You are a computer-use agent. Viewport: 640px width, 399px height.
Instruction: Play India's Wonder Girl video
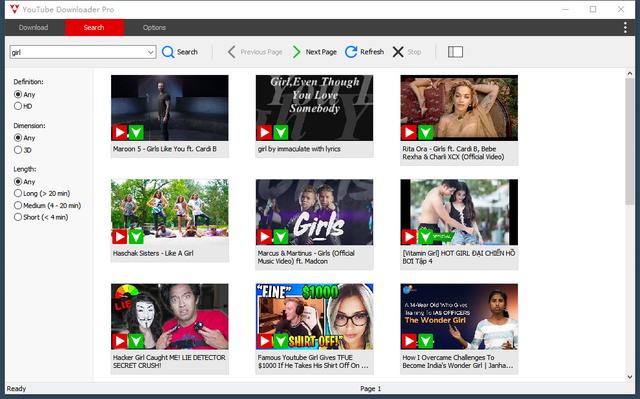(409, 341)
